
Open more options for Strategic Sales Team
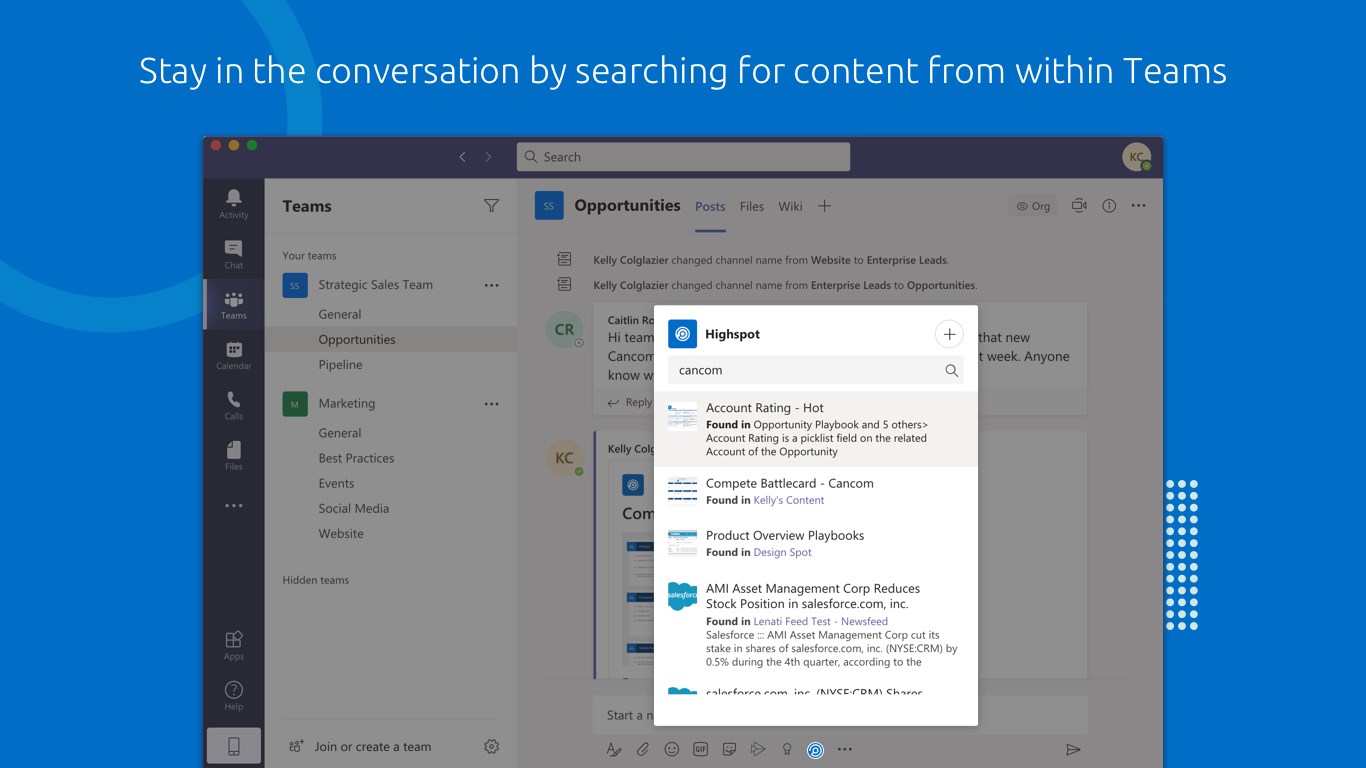tap(491, 285)
